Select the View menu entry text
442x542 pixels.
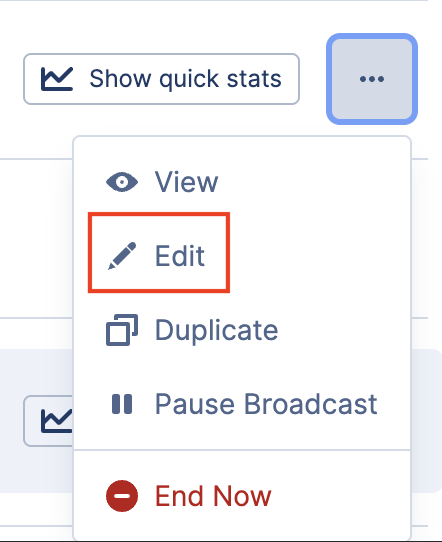[186, 182]
